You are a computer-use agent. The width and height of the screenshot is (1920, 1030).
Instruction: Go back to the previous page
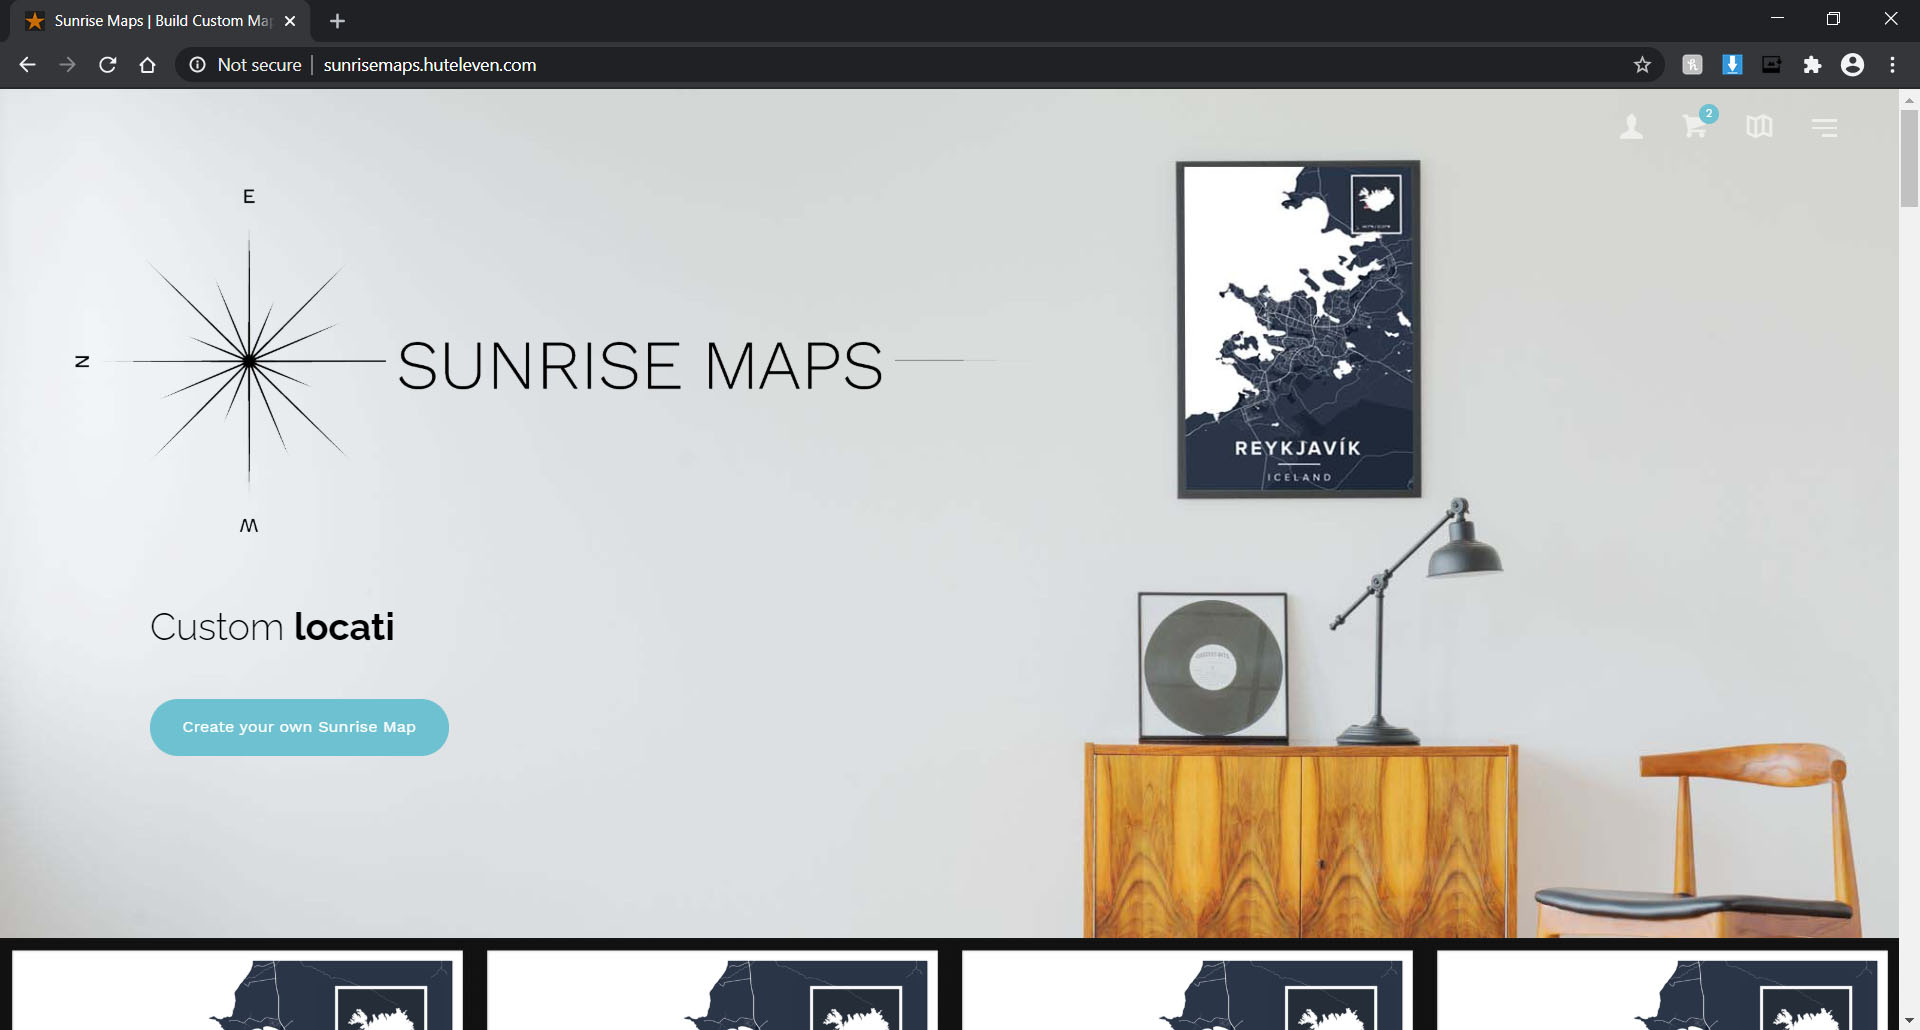click(28, 65)
